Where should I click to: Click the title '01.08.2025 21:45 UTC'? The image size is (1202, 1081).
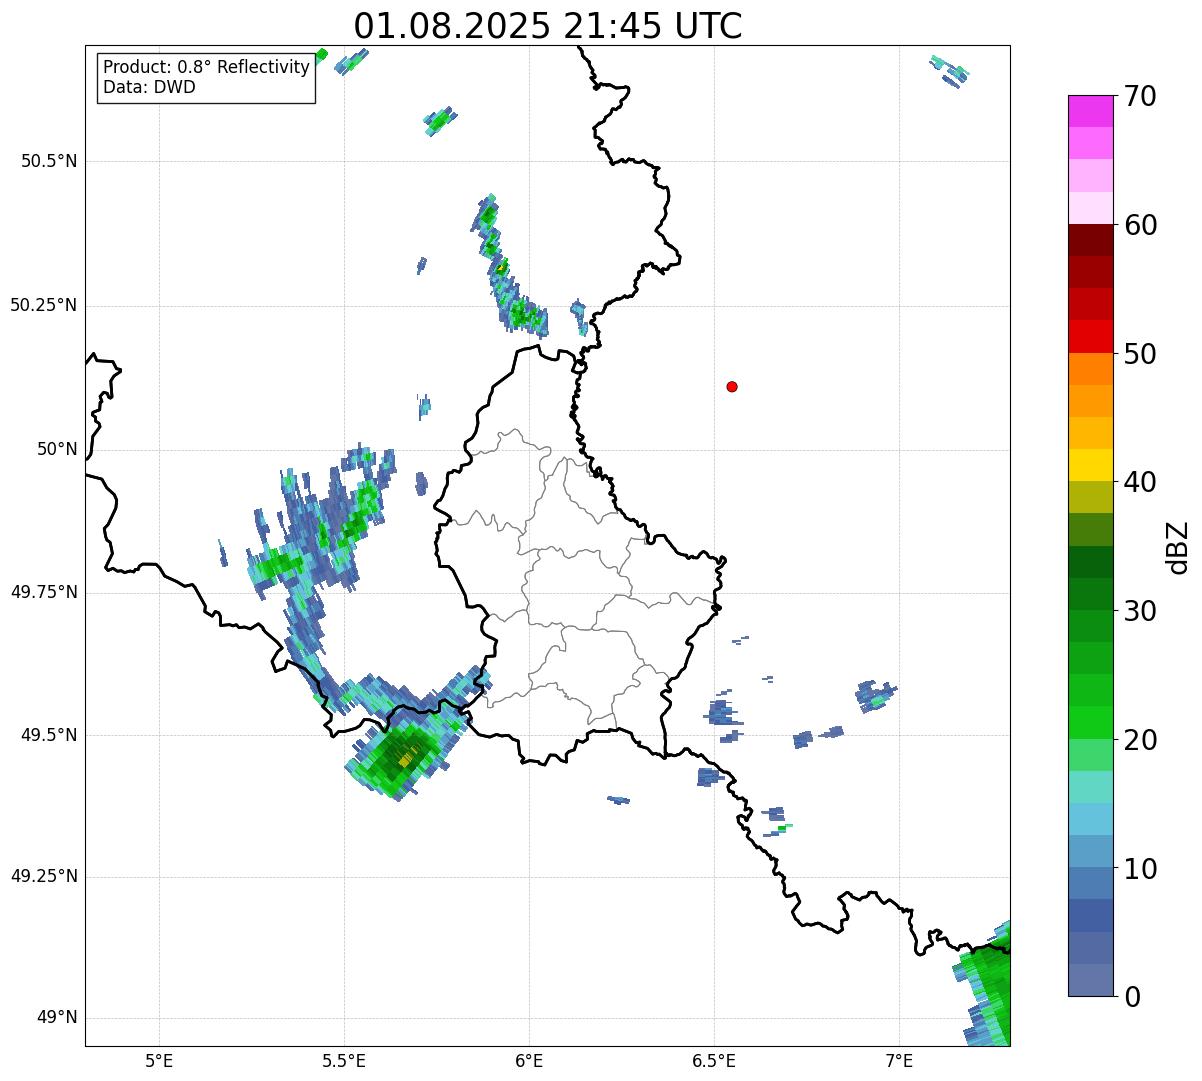[547, 25]
